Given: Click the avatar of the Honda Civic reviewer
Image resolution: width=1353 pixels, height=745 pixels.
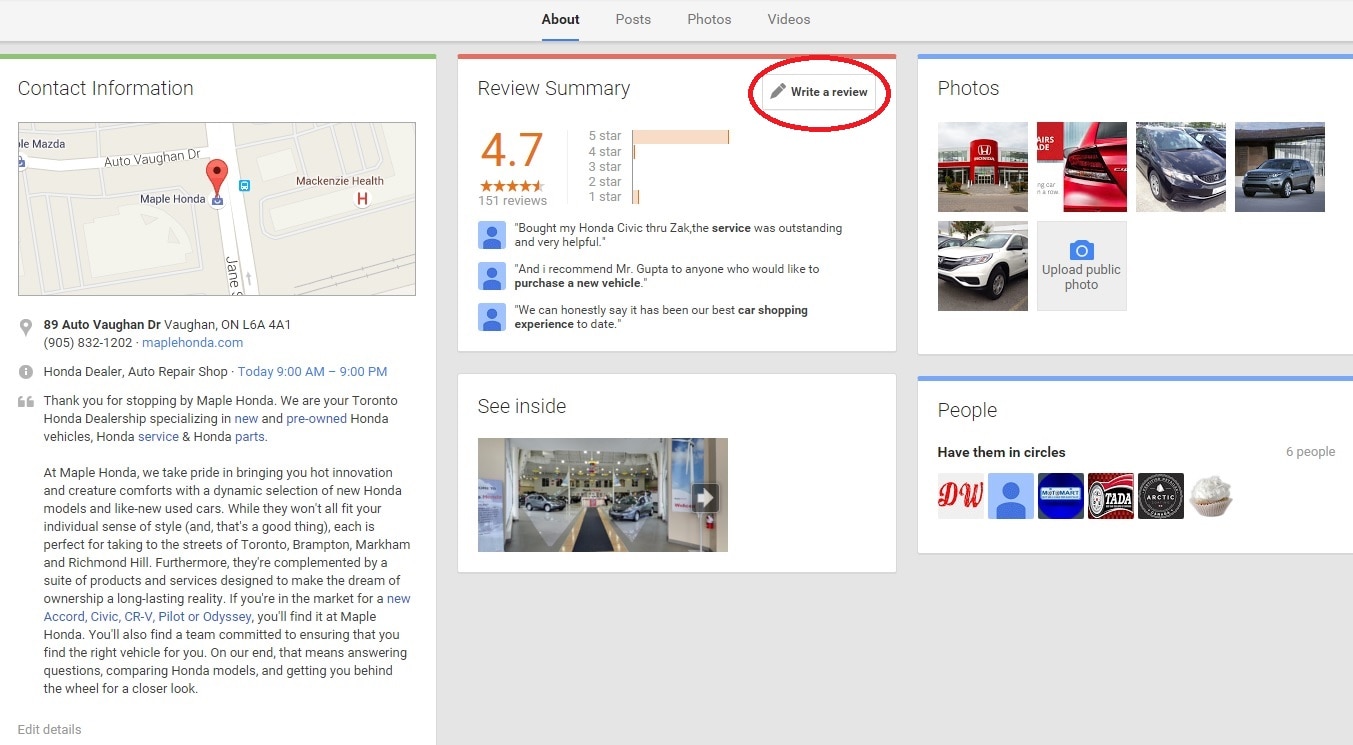Looking at the screenshot, I should [492, 235].
